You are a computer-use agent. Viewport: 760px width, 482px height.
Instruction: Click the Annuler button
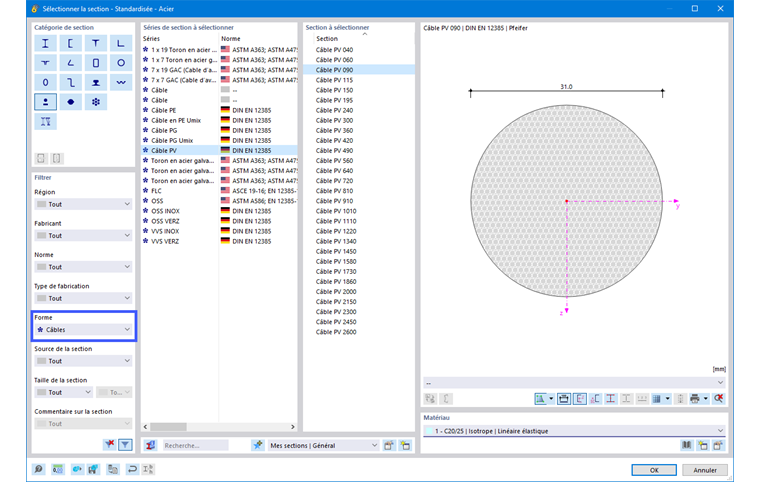(705, 470)
